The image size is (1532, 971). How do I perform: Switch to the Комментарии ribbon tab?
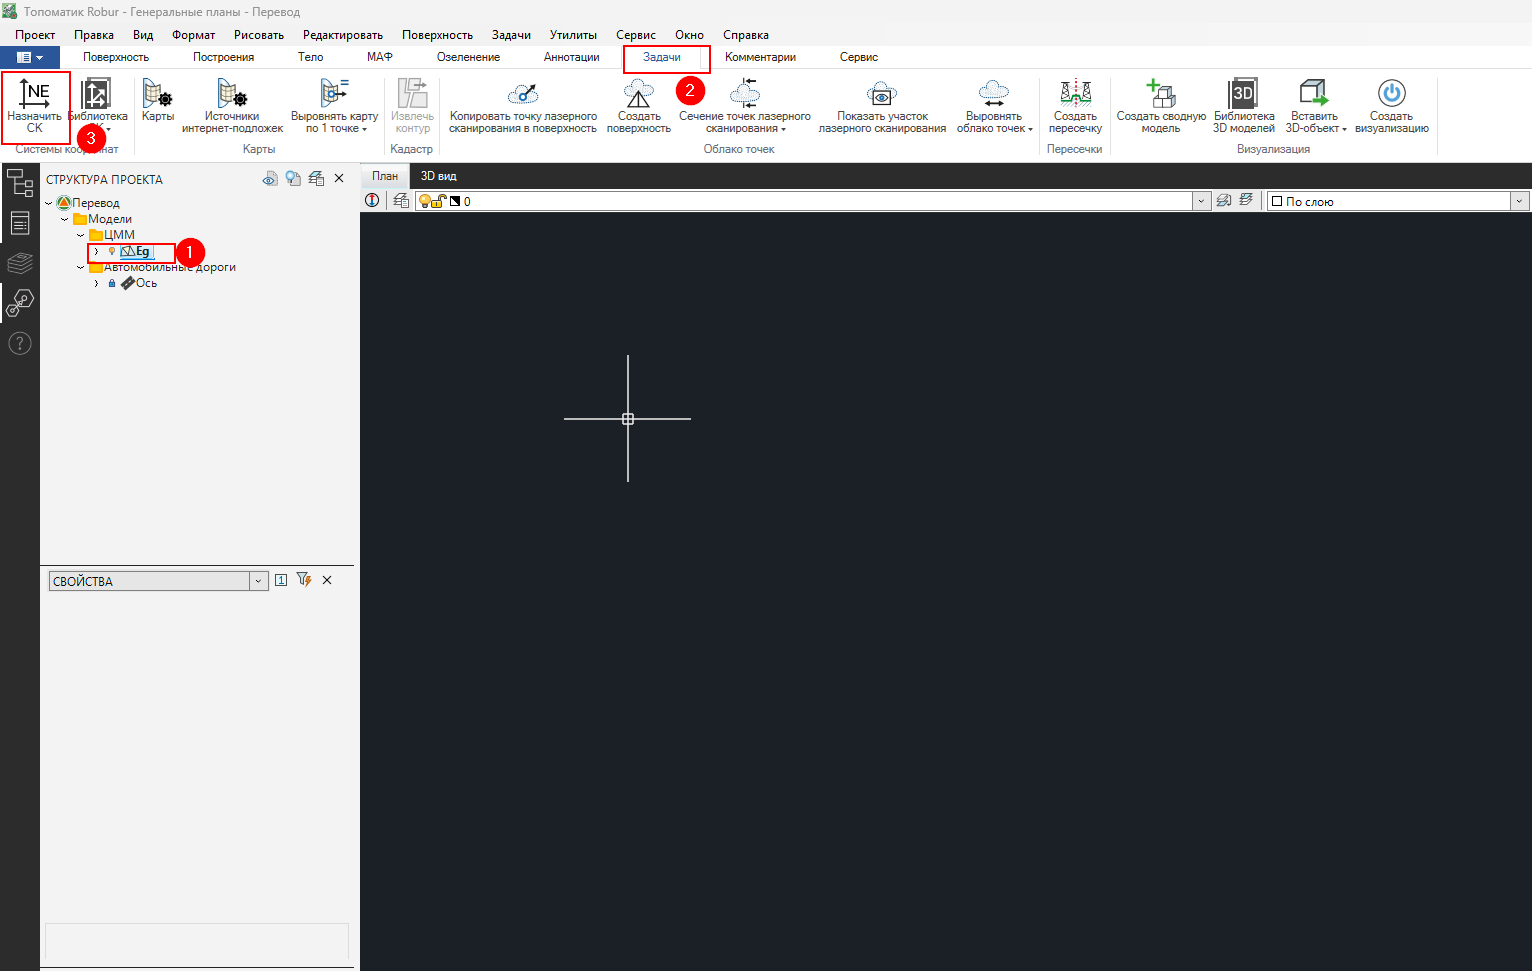point(760,57)
